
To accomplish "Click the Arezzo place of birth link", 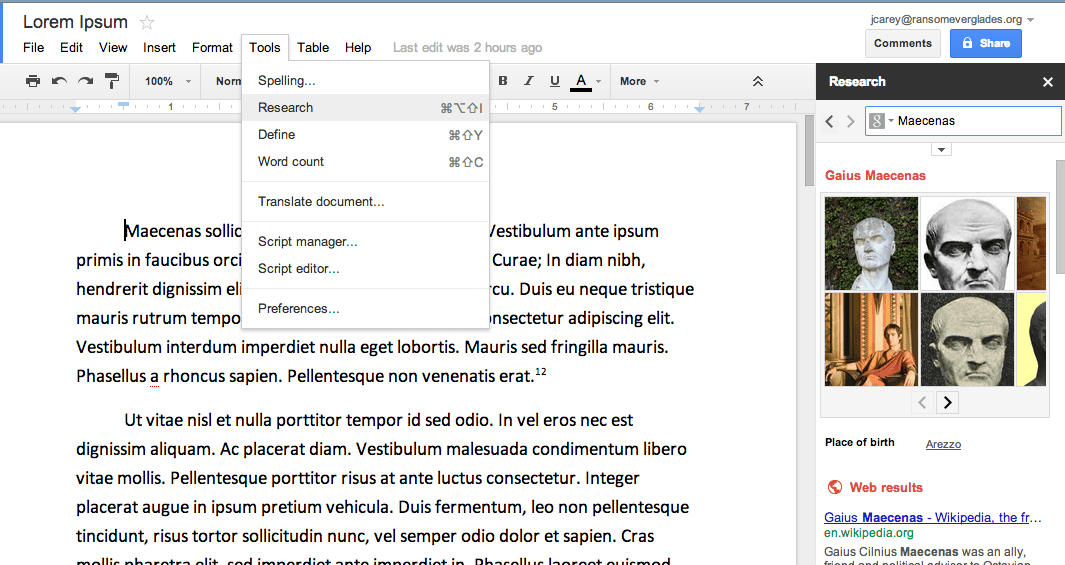I will tap(943, 444).
